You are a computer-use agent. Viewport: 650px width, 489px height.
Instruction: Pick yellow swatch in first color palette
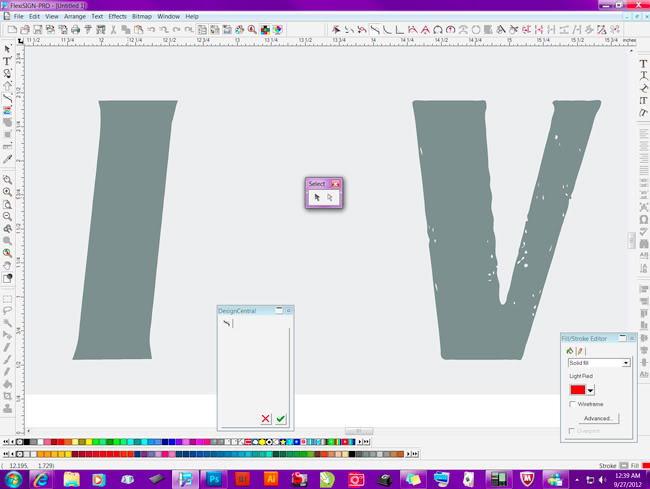89,442
